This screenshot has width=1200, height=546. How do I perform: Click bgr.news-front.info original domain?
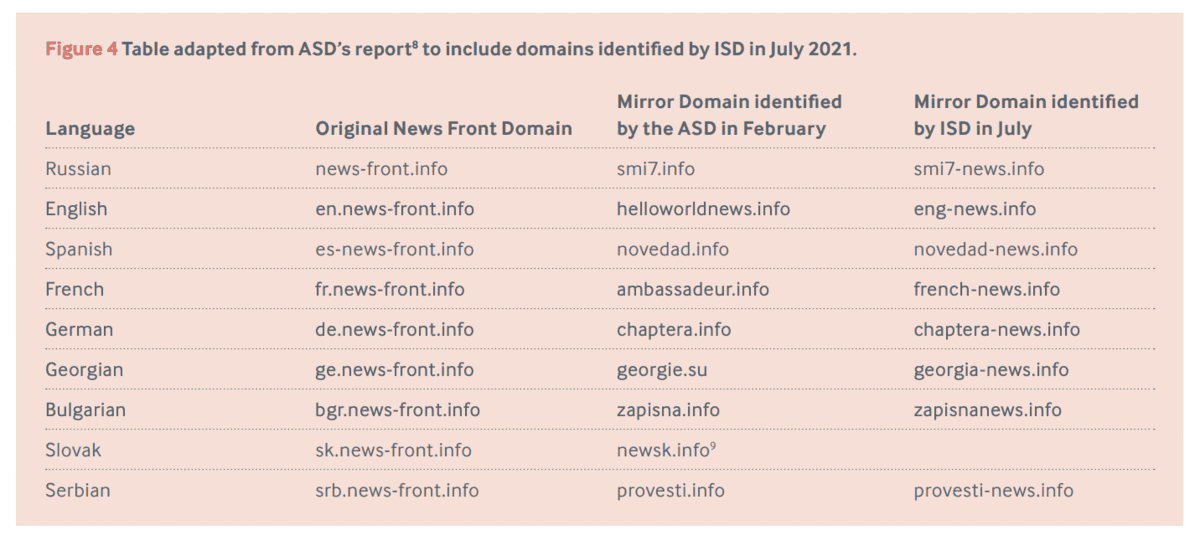[x=397, y=410]
